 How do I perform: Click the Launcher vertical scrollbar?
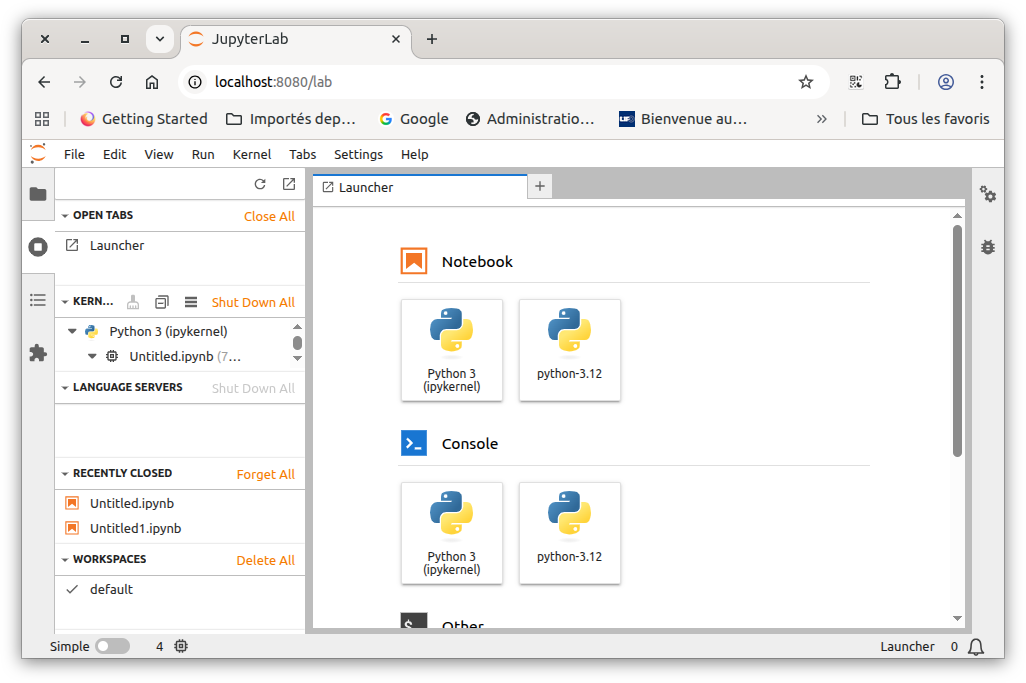click(x=957, y=340)
